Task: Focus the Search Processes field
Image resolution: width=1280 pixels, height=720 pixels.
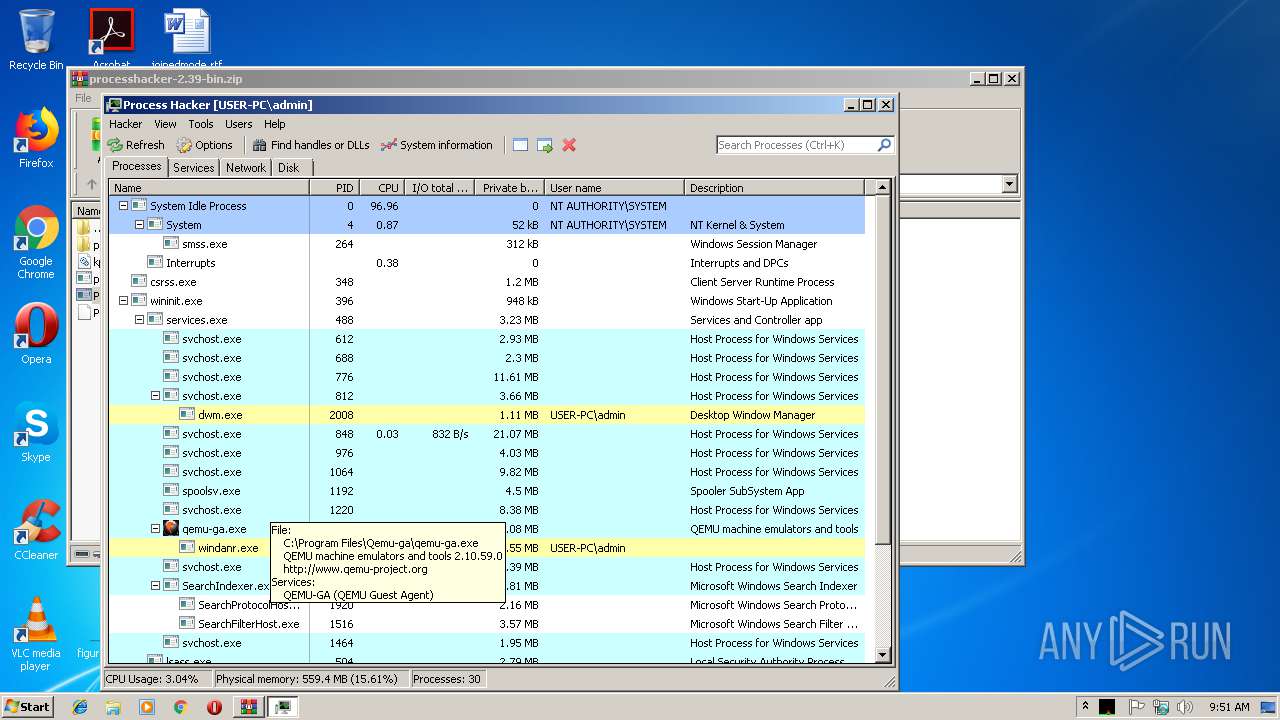Action: tap(796, 145)
